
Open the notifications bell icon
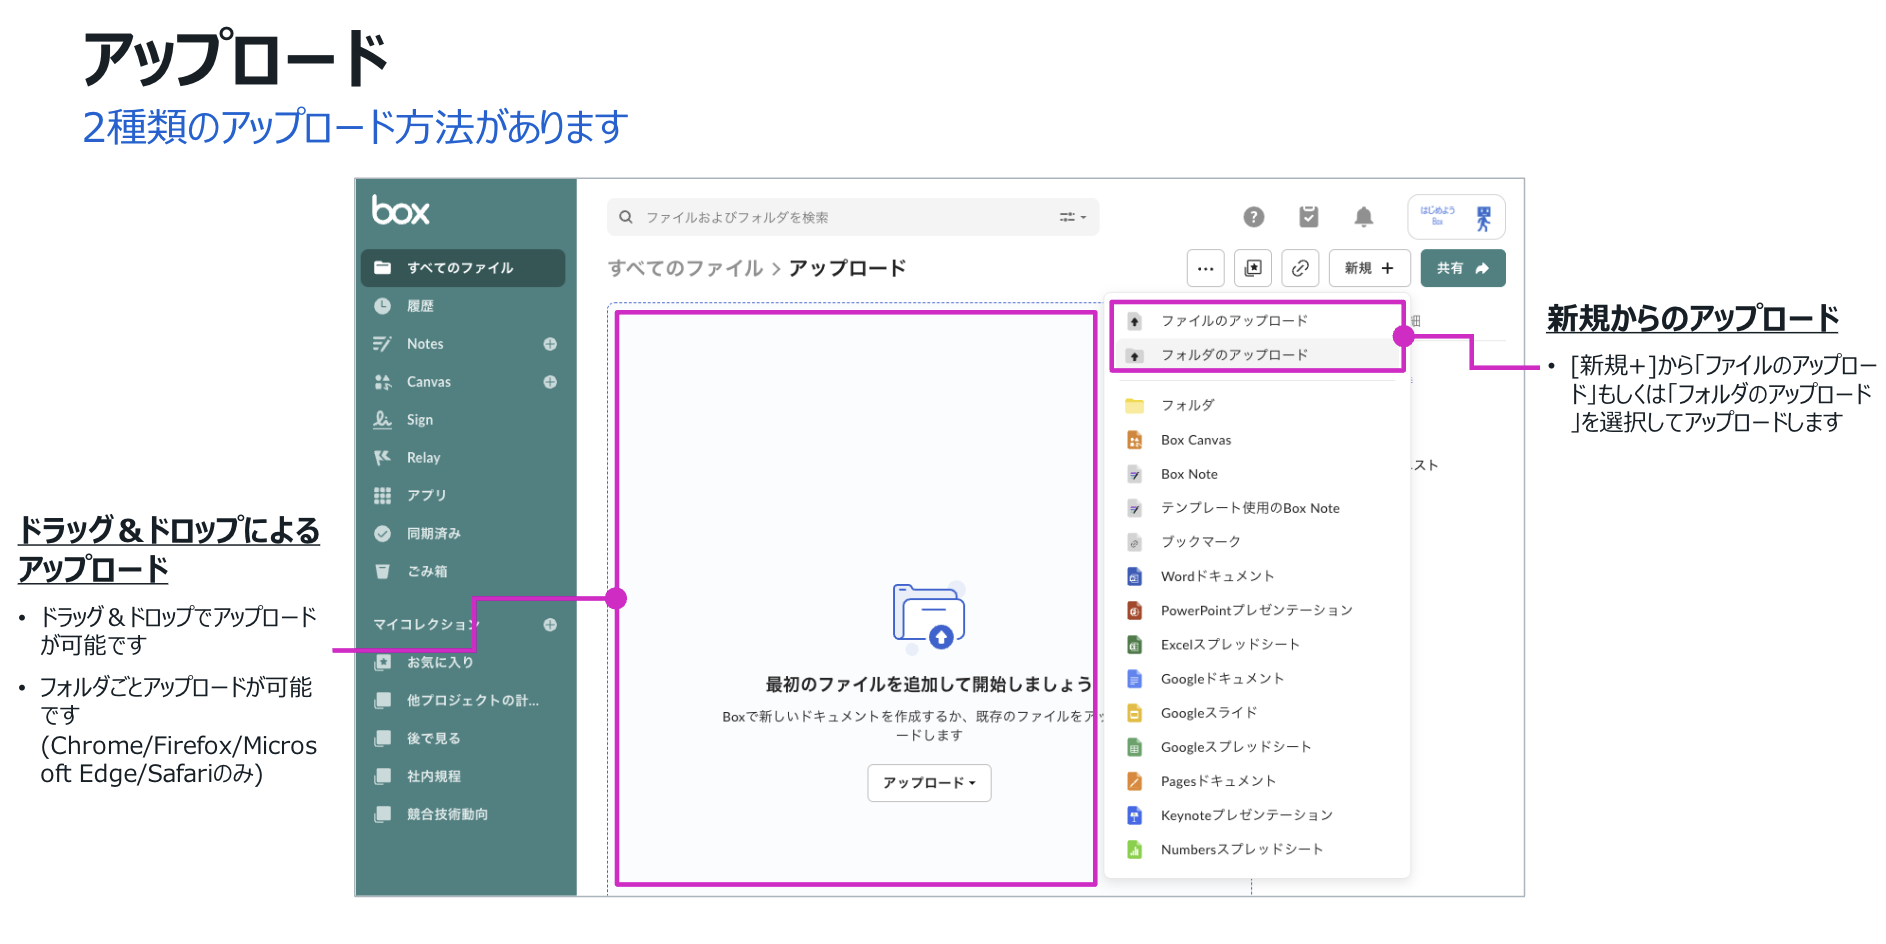click(1363, 217)
